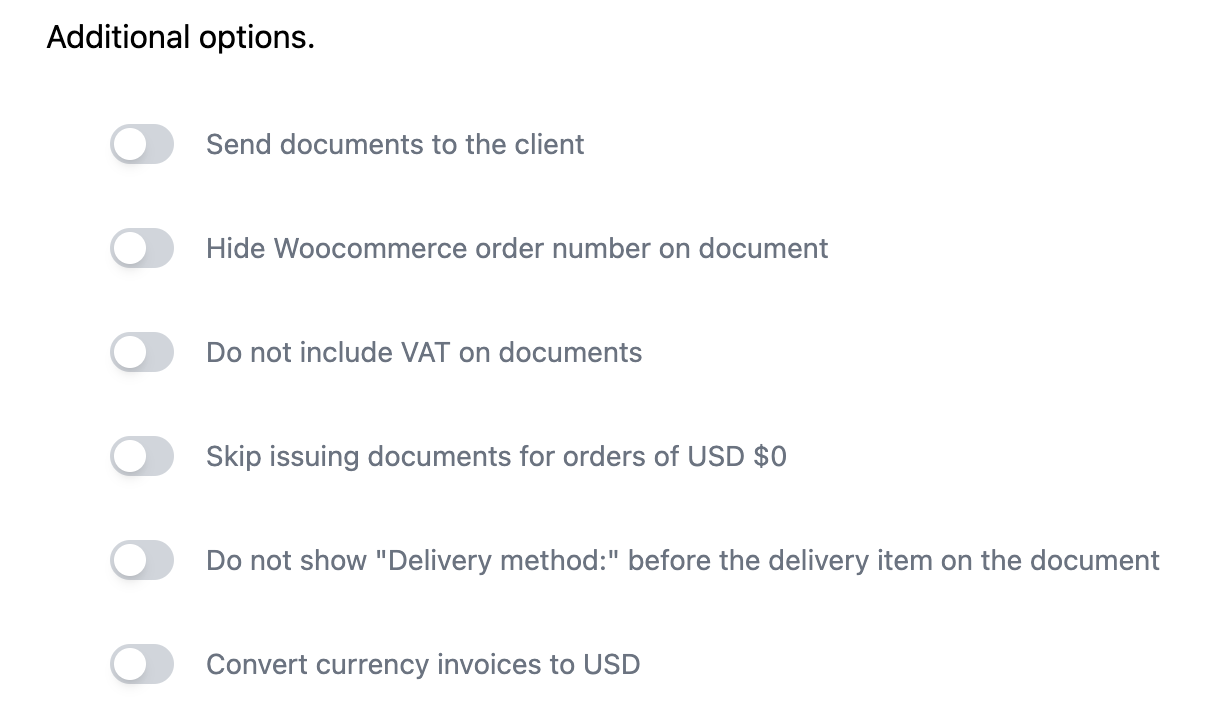
Task: Toggle the Delivery method label hiding switch
Action: pyautogui.click(x=142, y=560)
